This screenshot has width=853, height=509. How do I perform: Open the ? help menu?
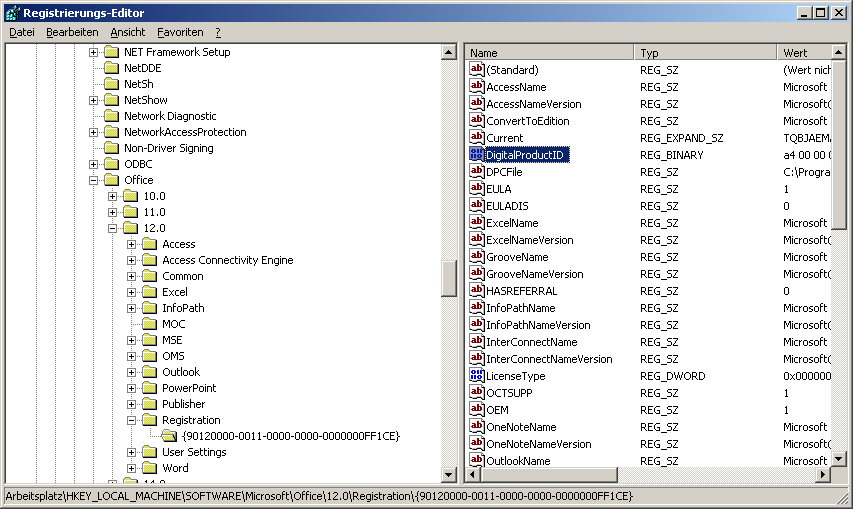tap(218, 32)
